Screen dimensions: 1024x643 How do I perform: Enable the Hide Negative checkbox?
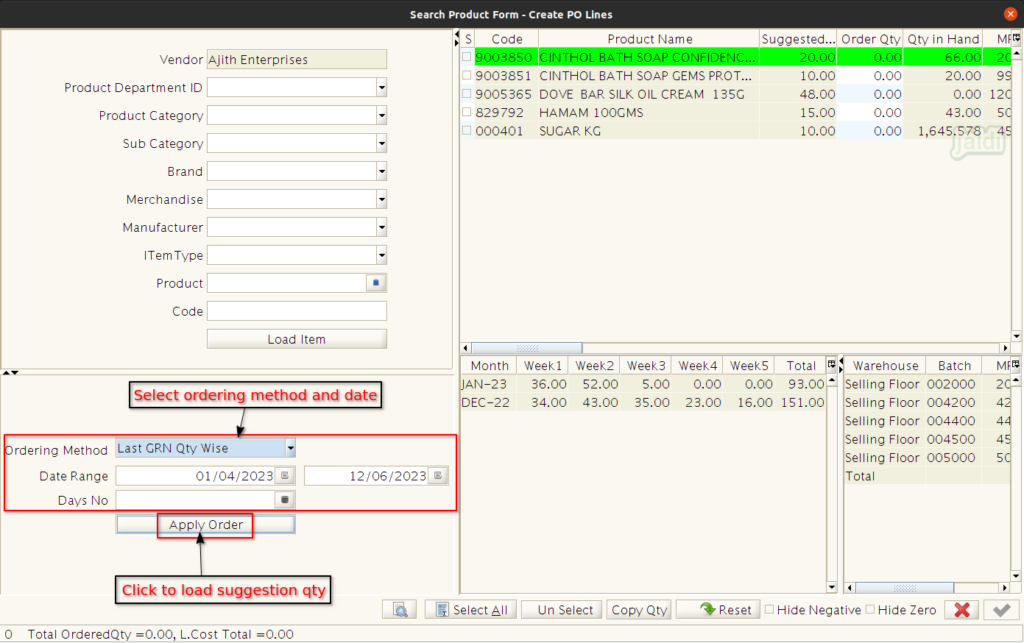click(769, 609)
